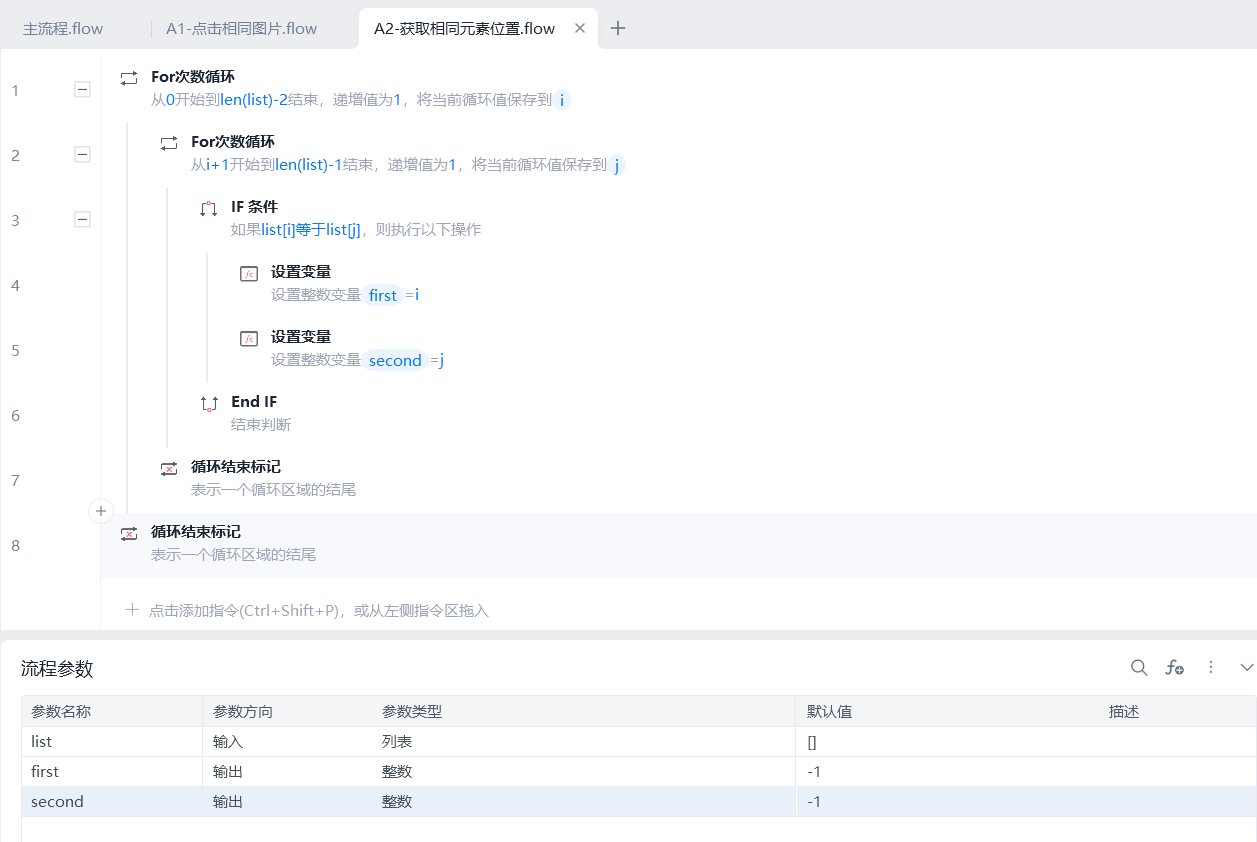Click the list[i]等于list[j] condition text
This screenshot has width=1257, height=842.
click(310, 230)
